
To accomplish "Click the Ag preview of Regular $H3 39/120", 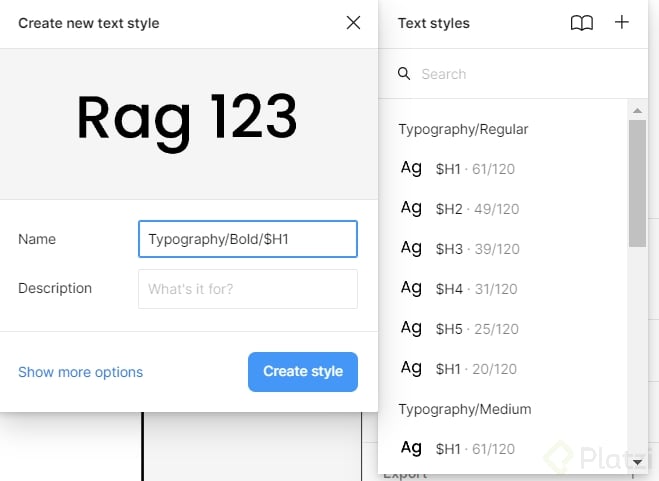I will pos(411,248).
